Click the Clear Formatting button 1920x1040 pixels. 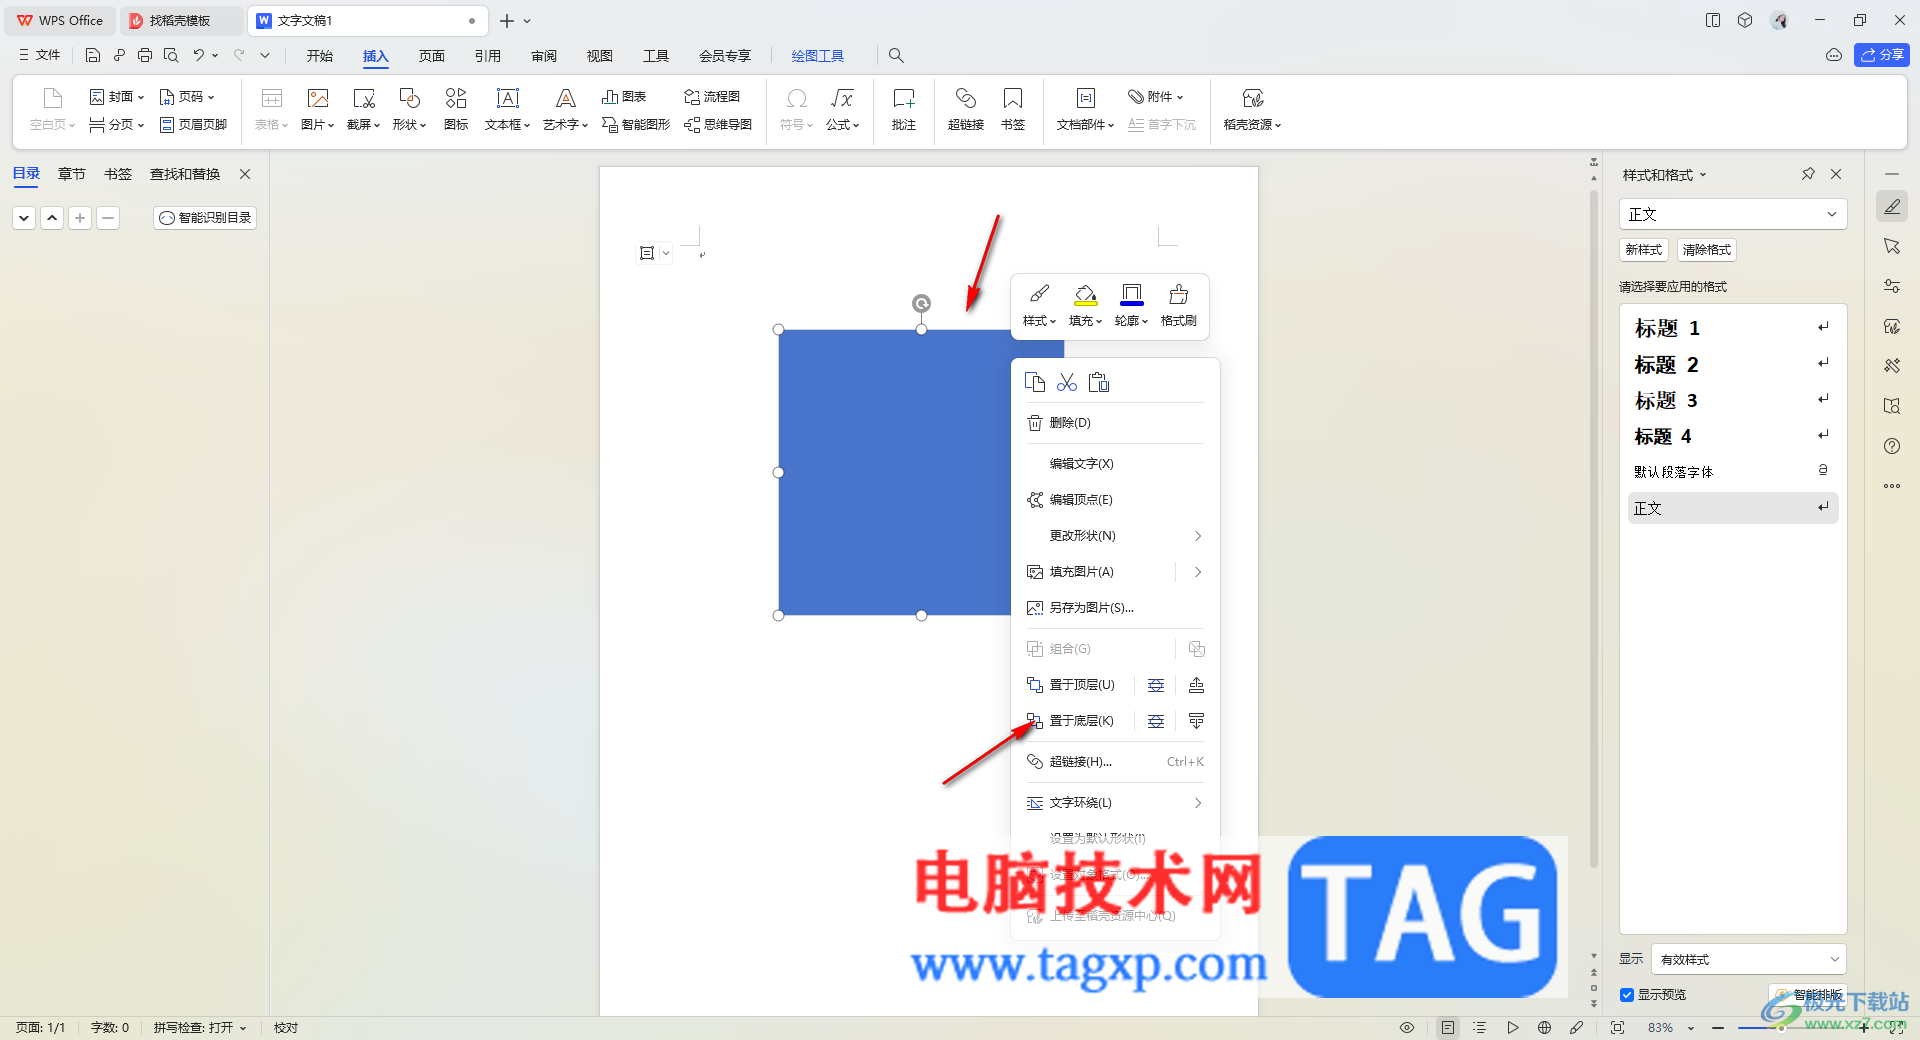[1707, 250]
